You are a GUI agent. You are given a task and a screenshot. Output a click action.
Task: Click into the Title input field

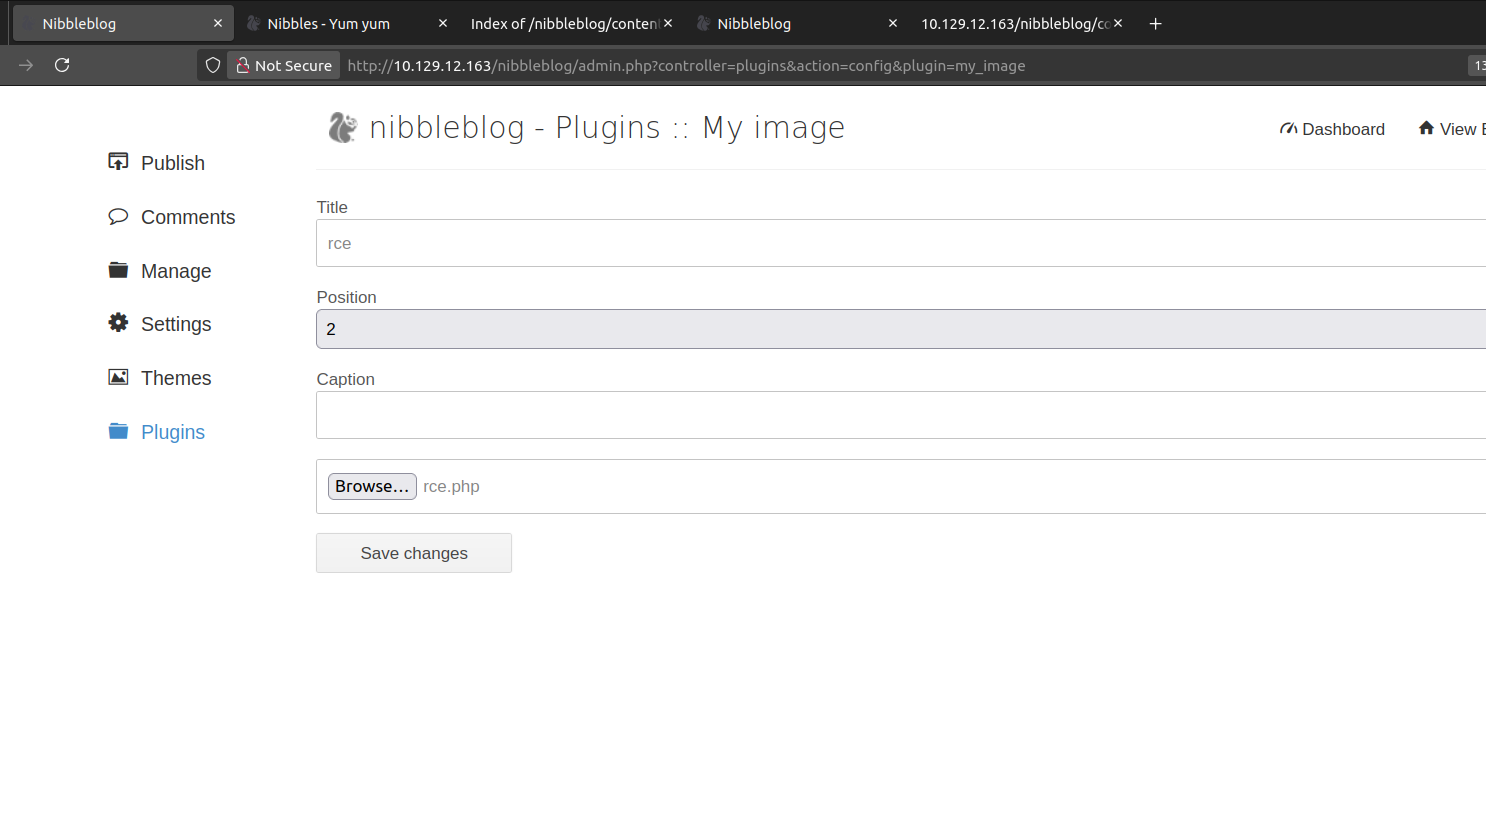click(x=900, y=243)
